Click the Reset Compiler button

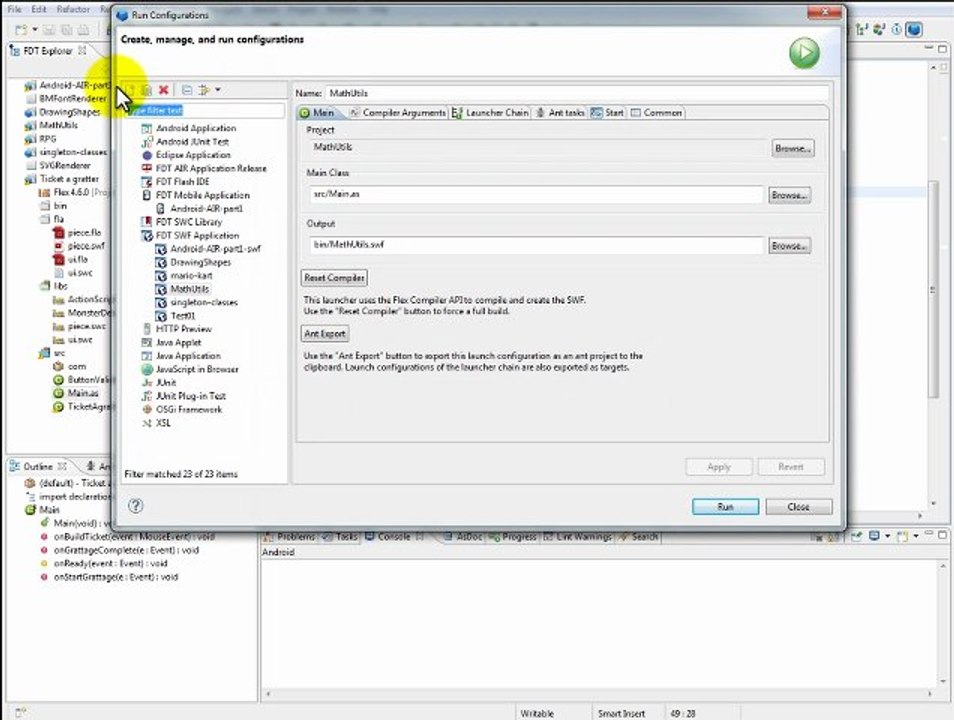(334, 278)
